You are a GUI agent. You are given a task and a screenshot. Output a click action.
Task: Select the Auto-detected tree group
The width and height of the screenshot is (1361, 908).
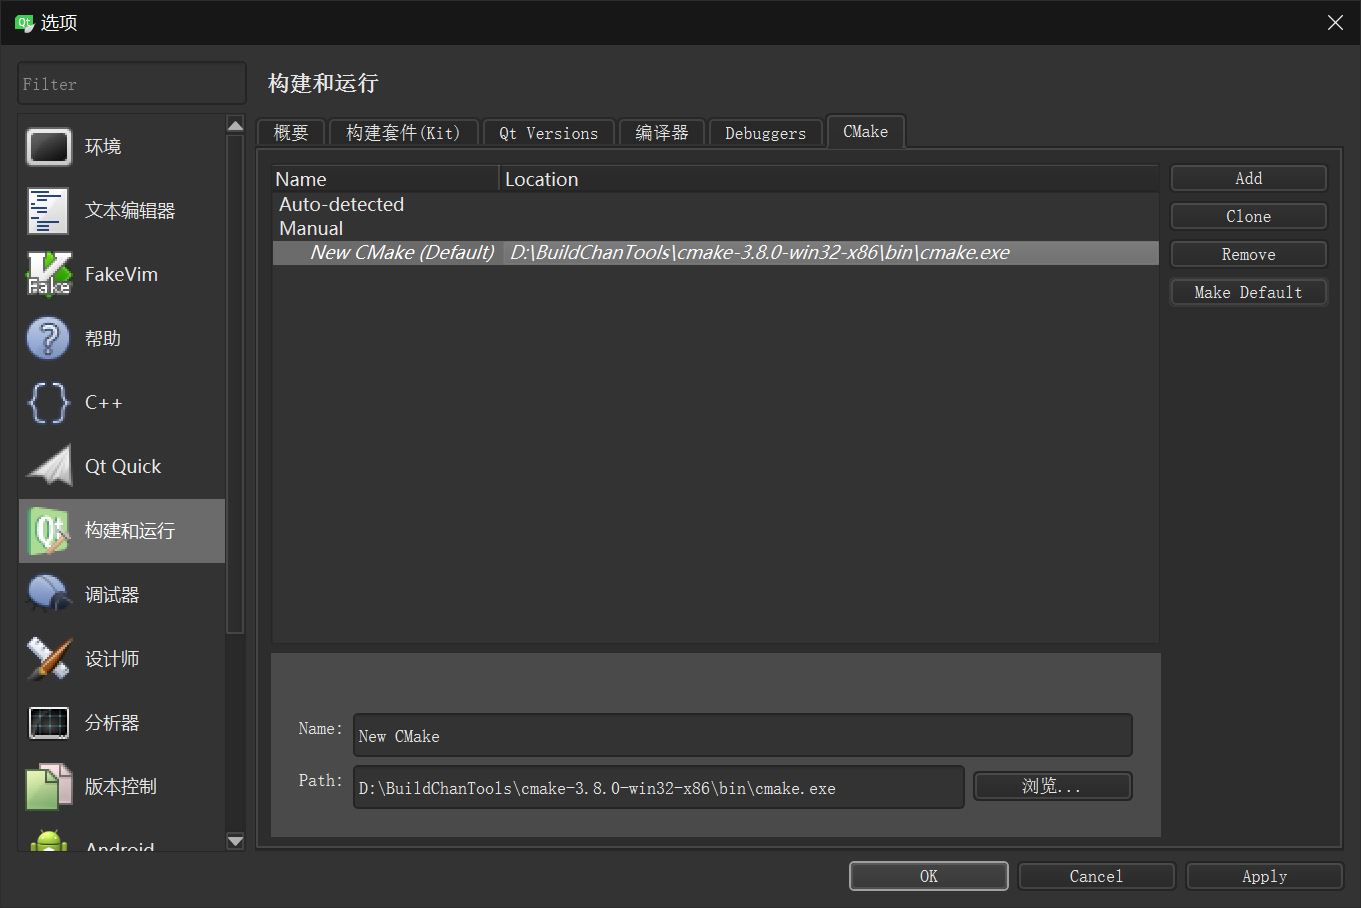pyautogui.click(x=342, y=205)
